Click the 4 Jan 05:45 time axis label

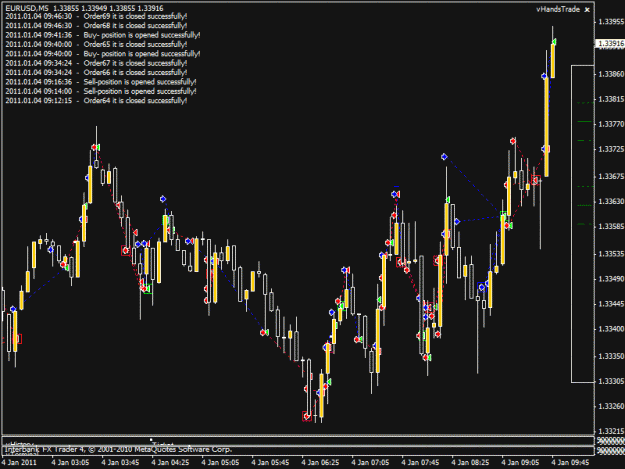(270, 463)
